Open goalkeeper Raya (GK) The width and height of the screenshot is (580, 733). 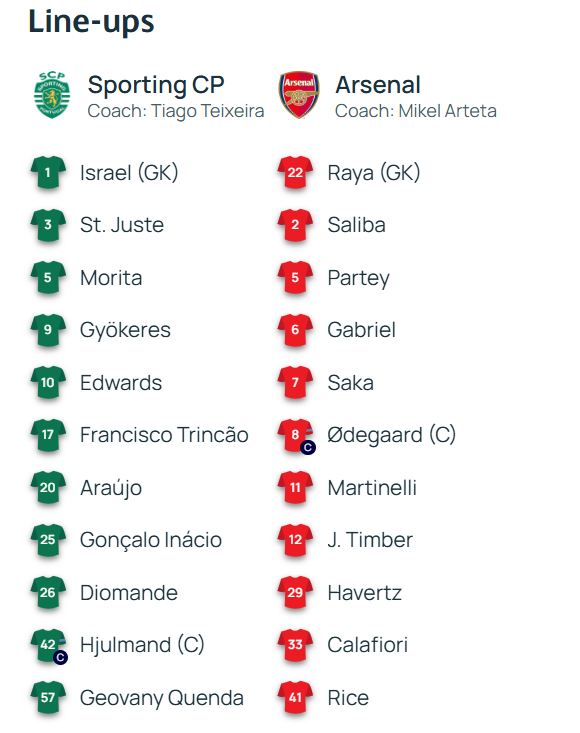coord(374,173)
